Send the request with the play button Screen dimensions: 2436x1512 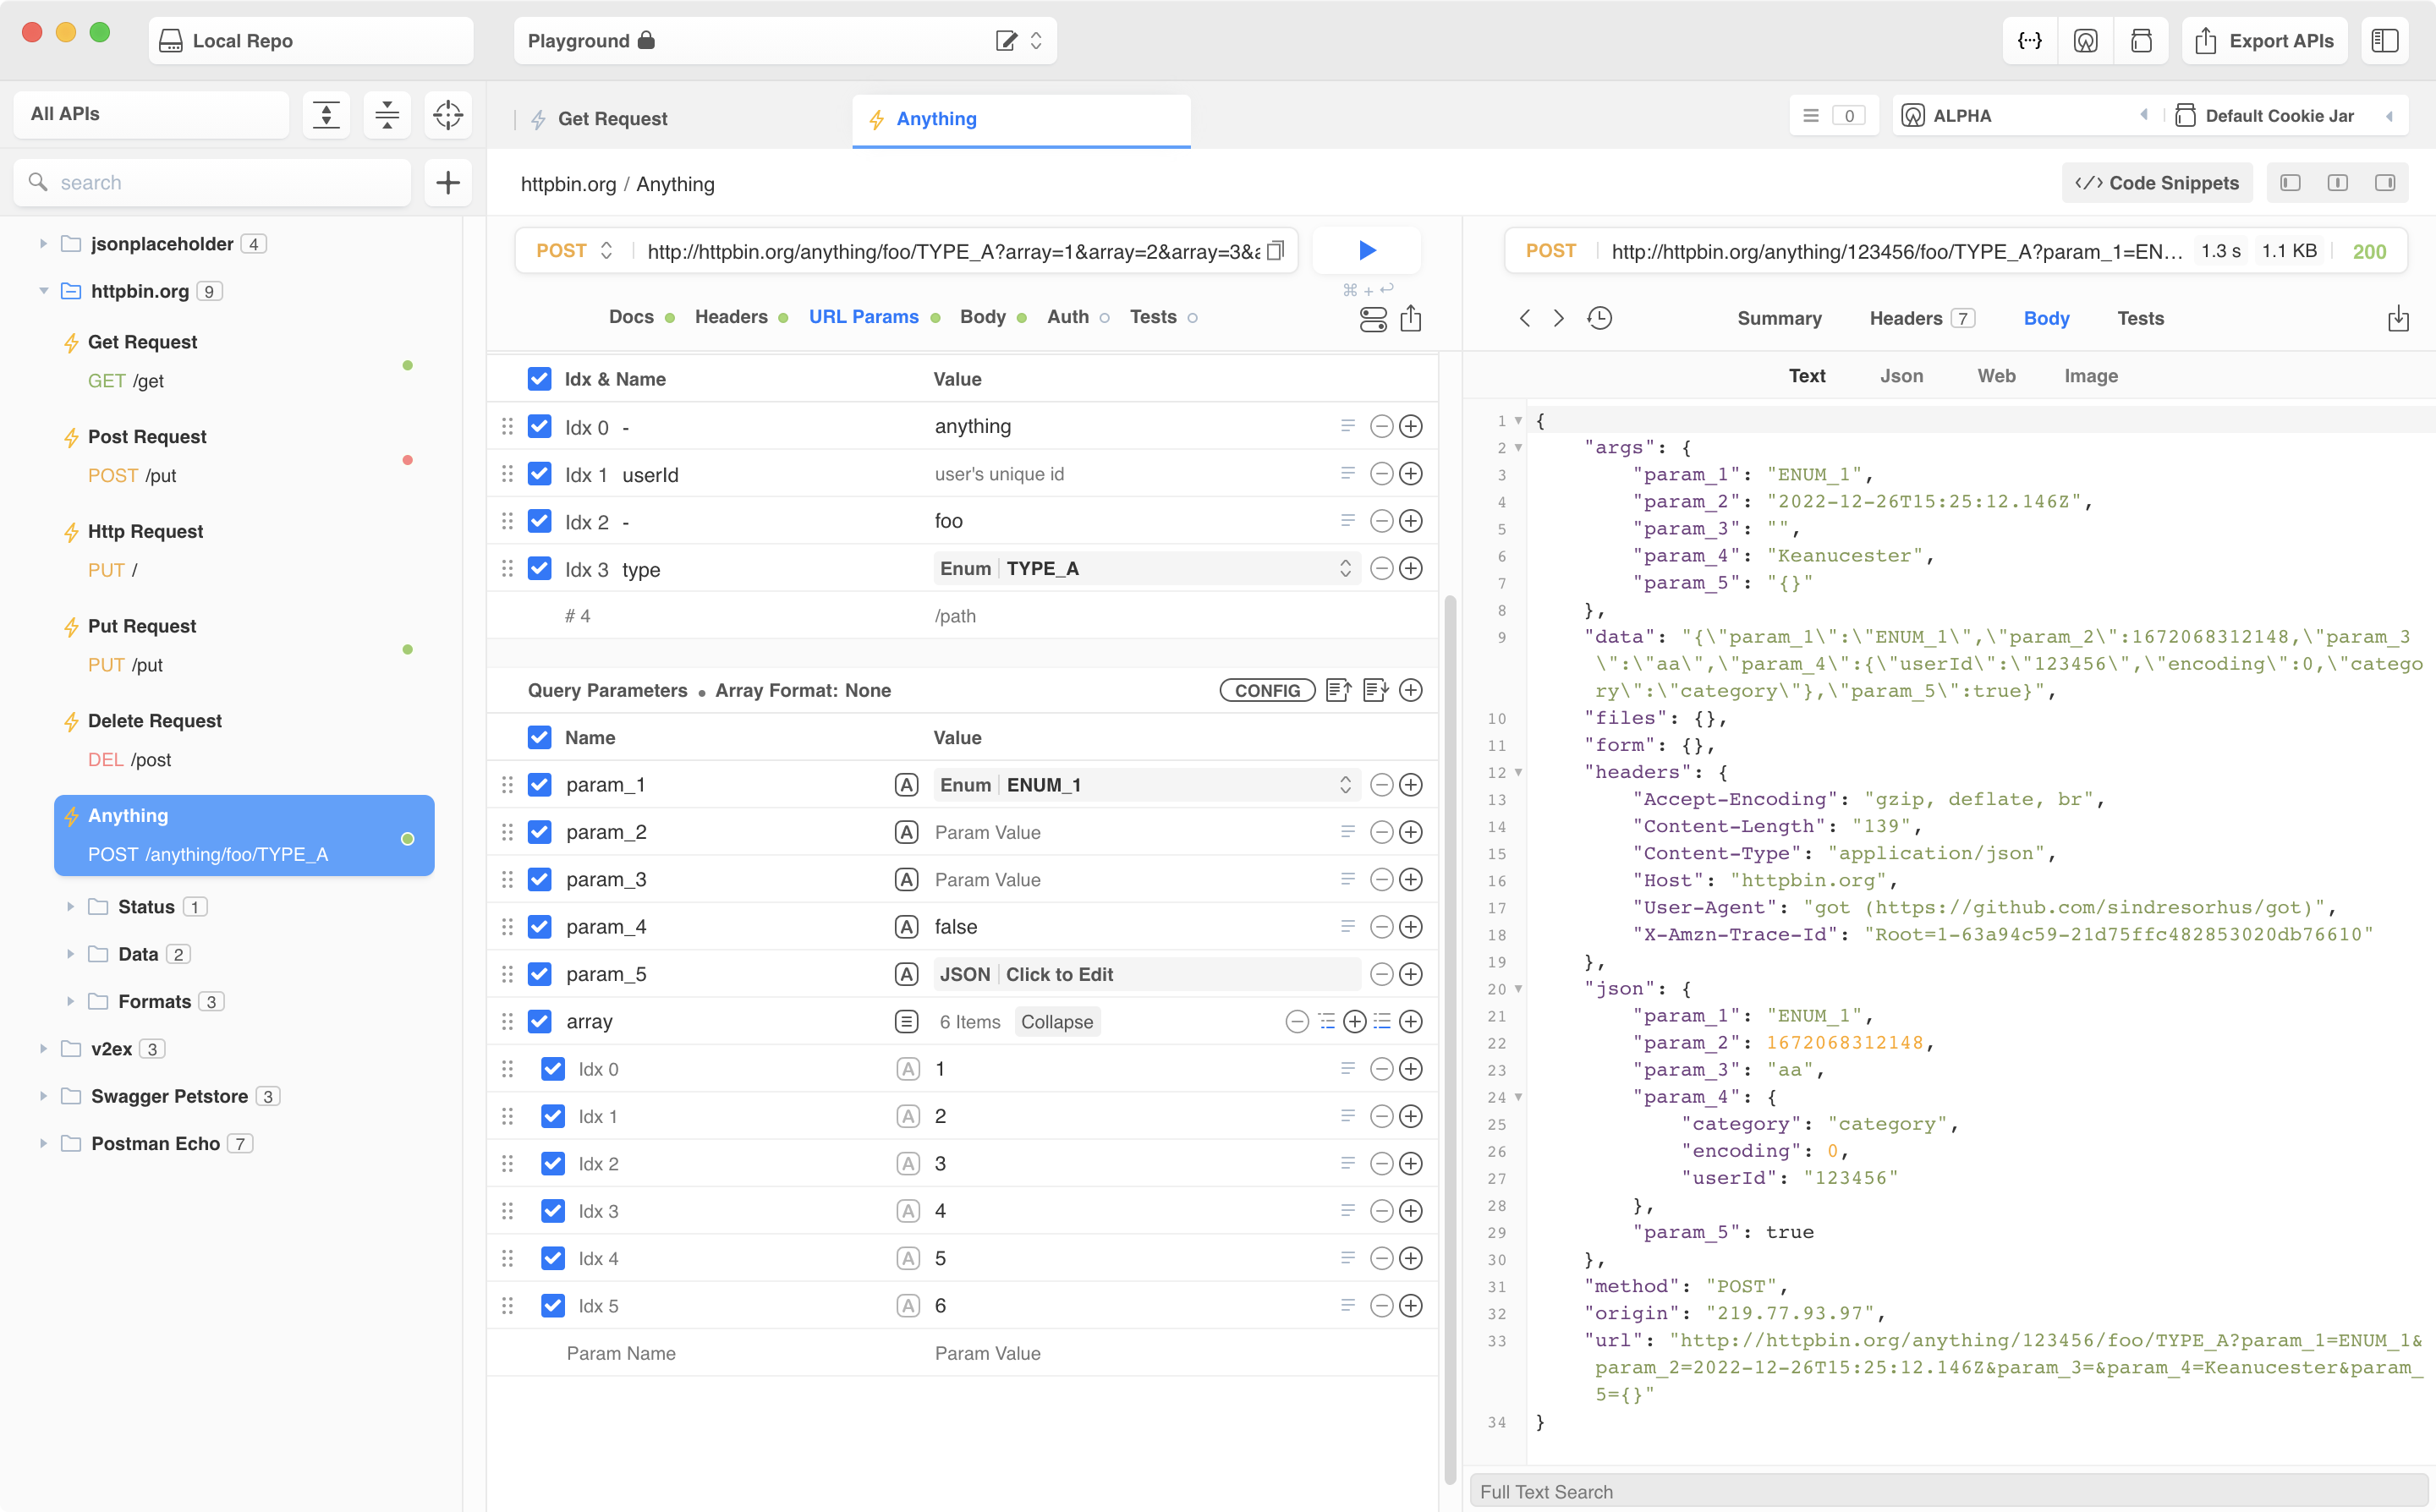[x=1366, y=250]
